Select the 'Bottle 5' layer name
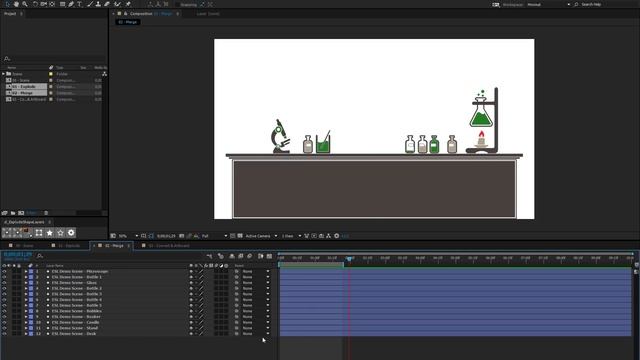 [x=77, y=305]
